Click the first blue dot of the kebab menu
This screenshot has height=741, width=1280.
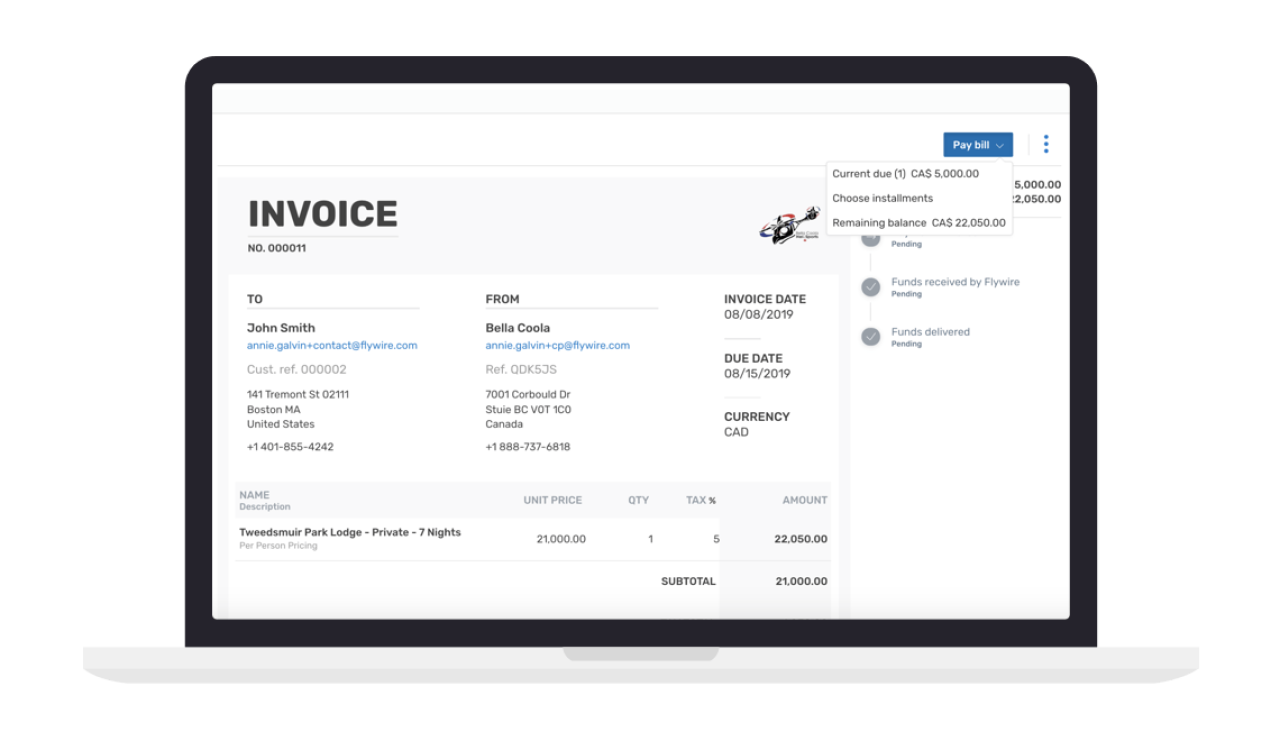click(1046, 137)
